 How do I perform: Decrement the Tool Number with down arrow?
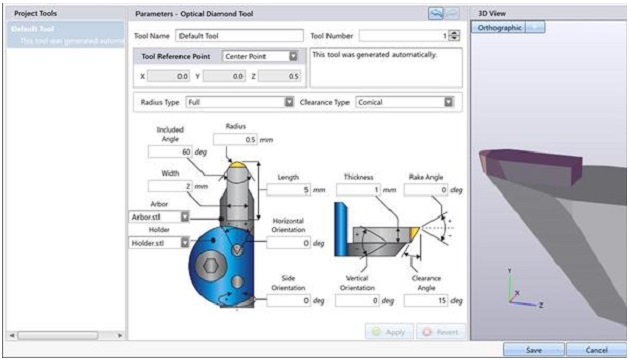pos(454,39)
